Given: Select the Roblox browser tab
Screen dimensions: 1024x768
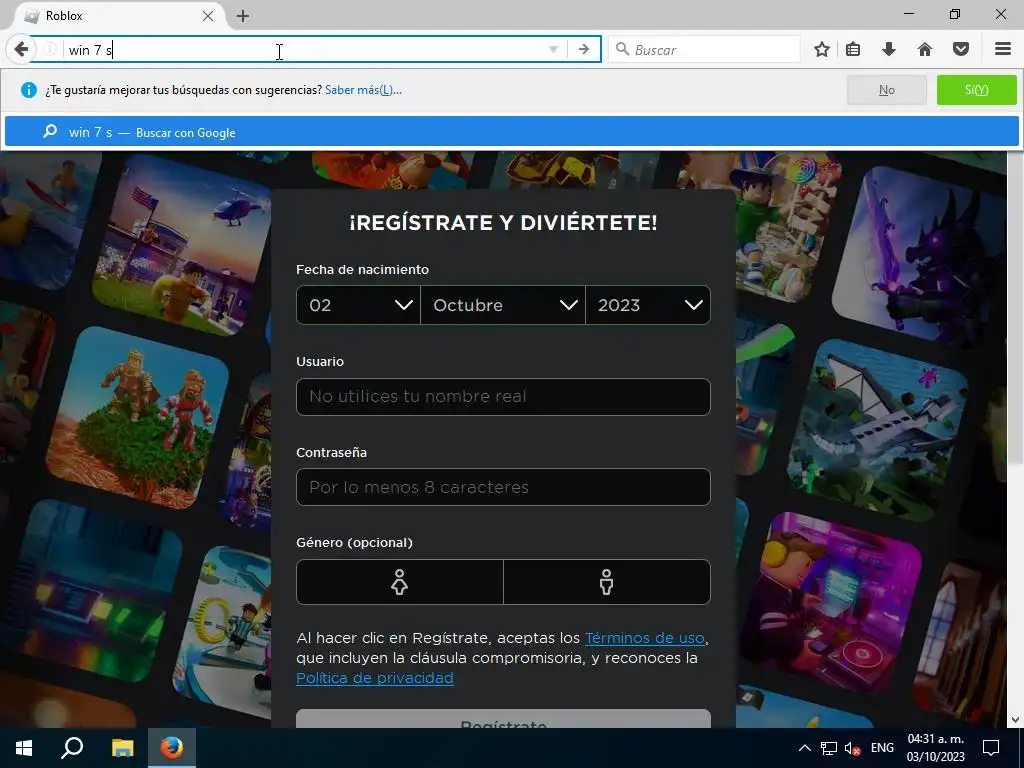Looking at the screenshot, I should point(118,16).
